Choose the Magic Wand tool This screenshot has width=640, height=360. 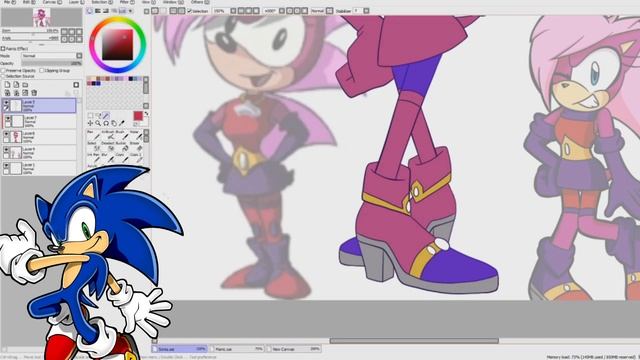pyautogui.click(x=106, y=116)
